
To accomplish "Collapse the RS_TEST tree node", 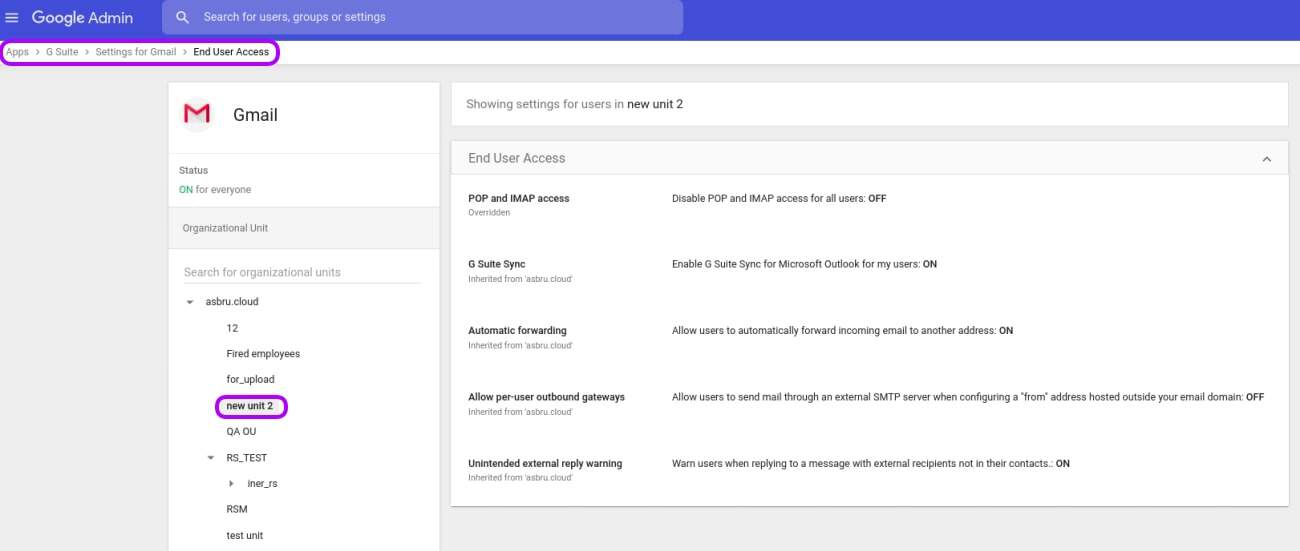I will [211, 458].
